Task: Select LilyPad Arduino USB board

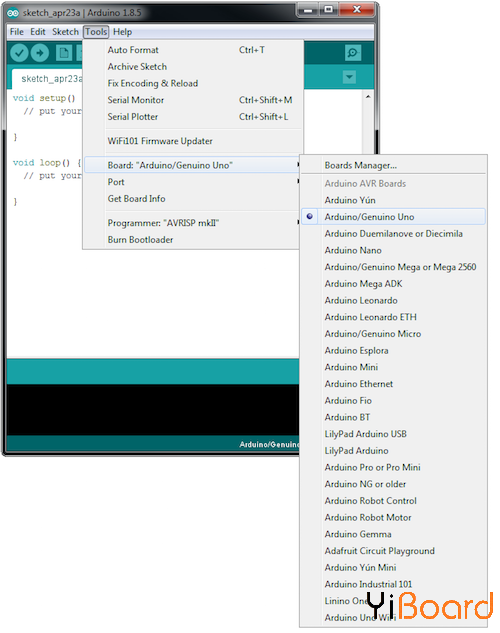Action: pos(393,434)
